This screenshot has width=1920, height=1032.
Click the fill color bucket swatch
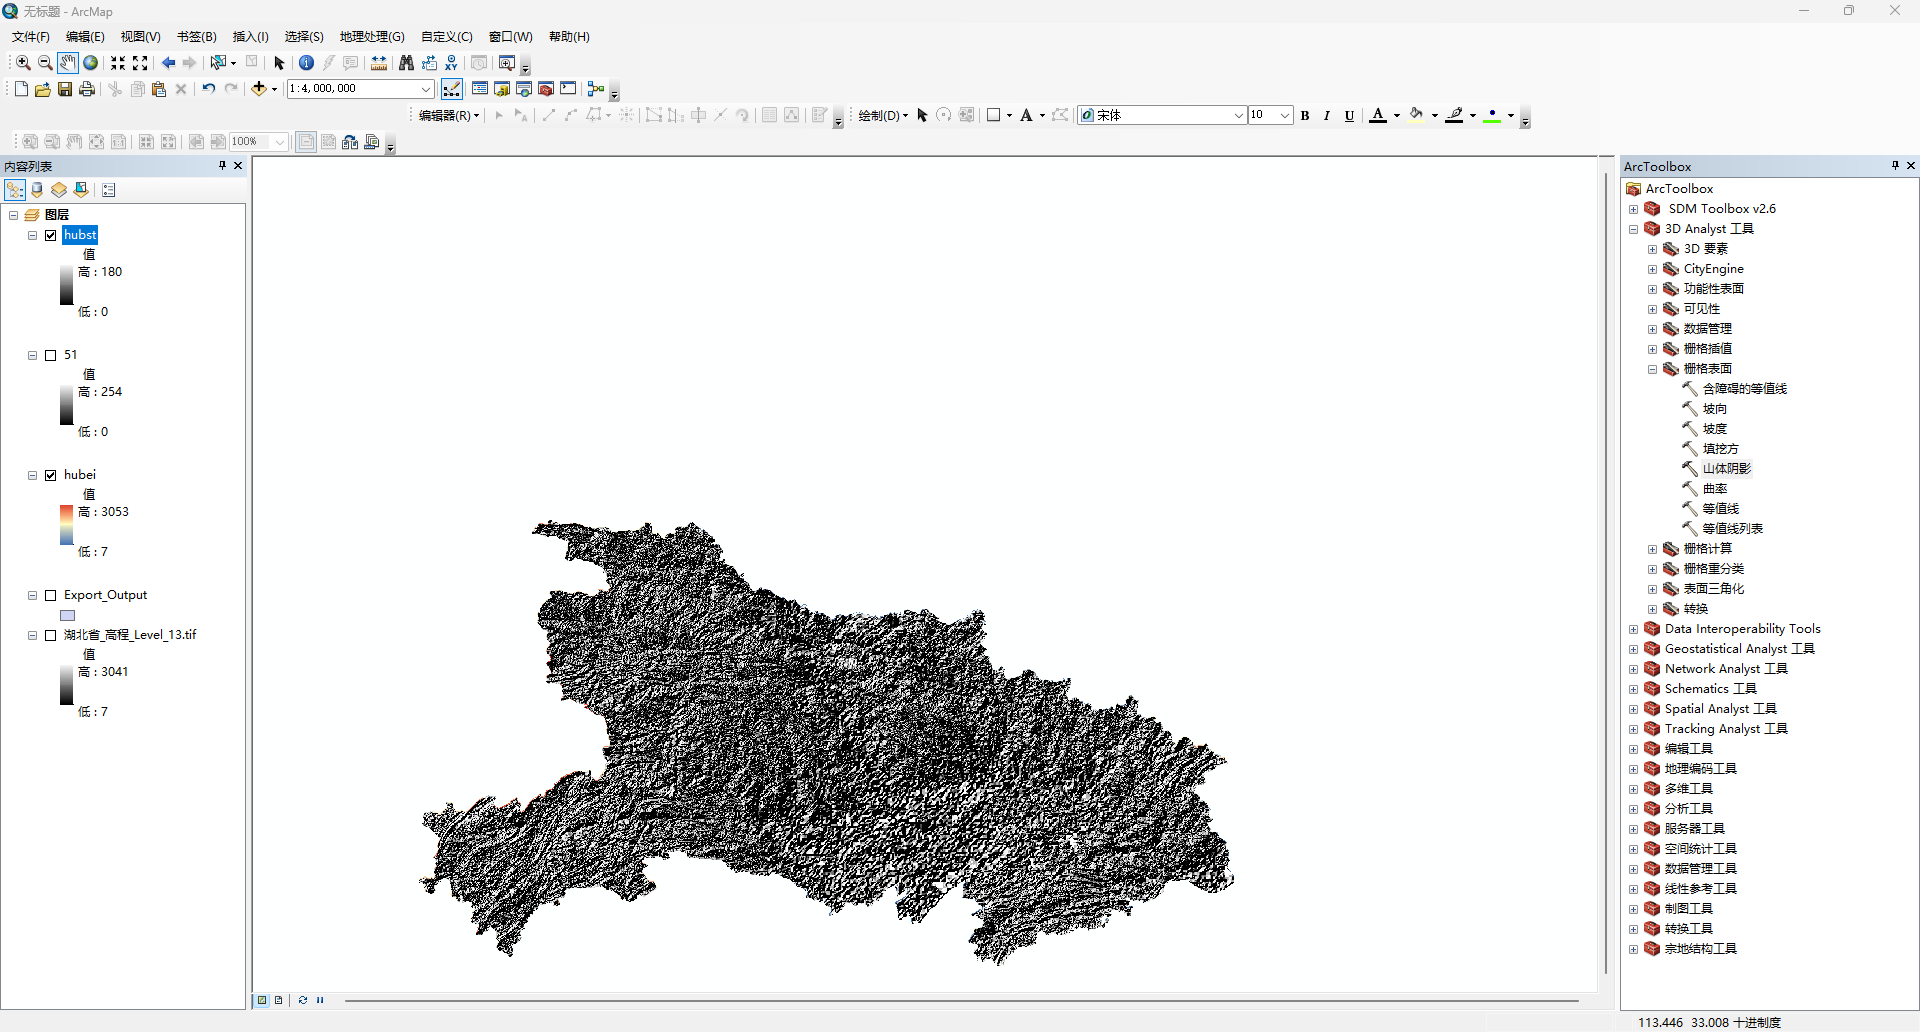(x=1416, y=116)
